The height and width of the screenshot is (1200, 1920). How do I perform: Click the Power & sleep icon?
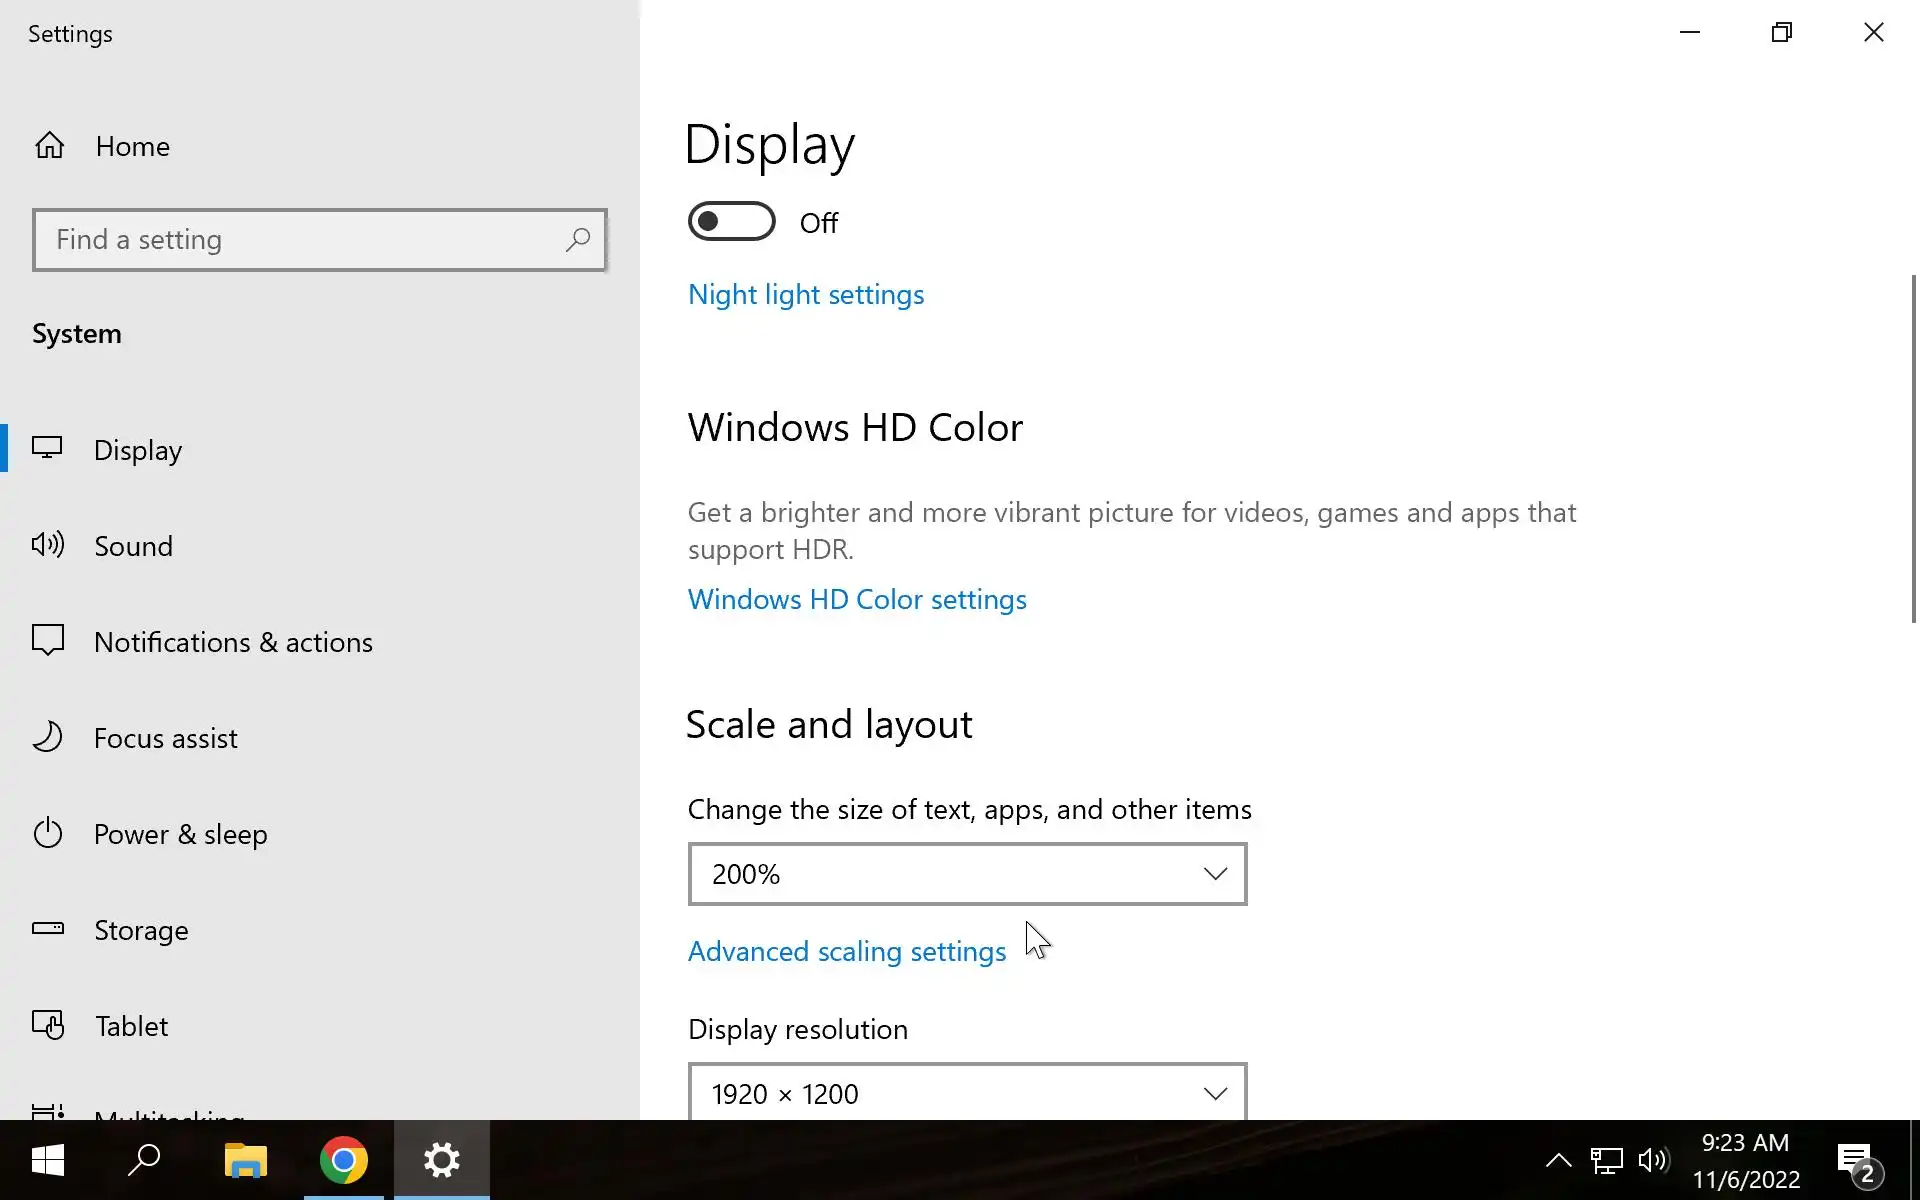pos(47,834)
